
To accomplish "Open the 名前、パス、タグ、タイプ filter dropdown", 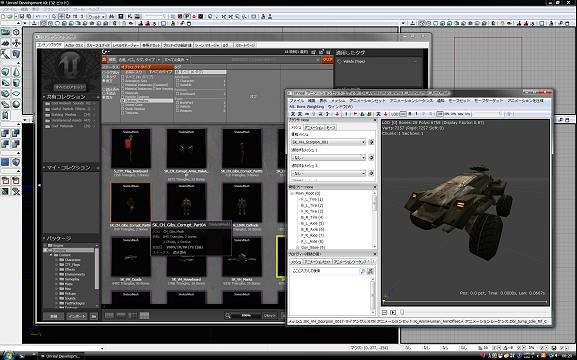I will (140, 59).
